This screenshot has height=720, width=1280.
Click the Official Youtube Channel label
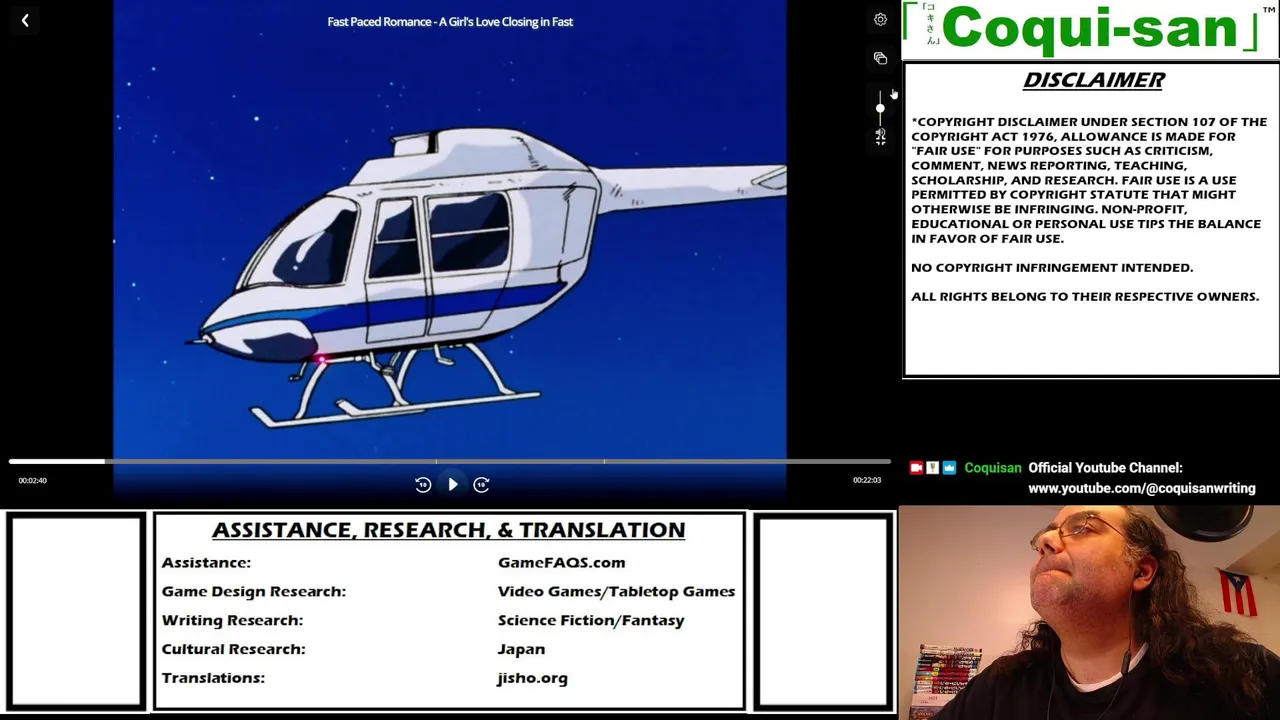pos(1105,468)
